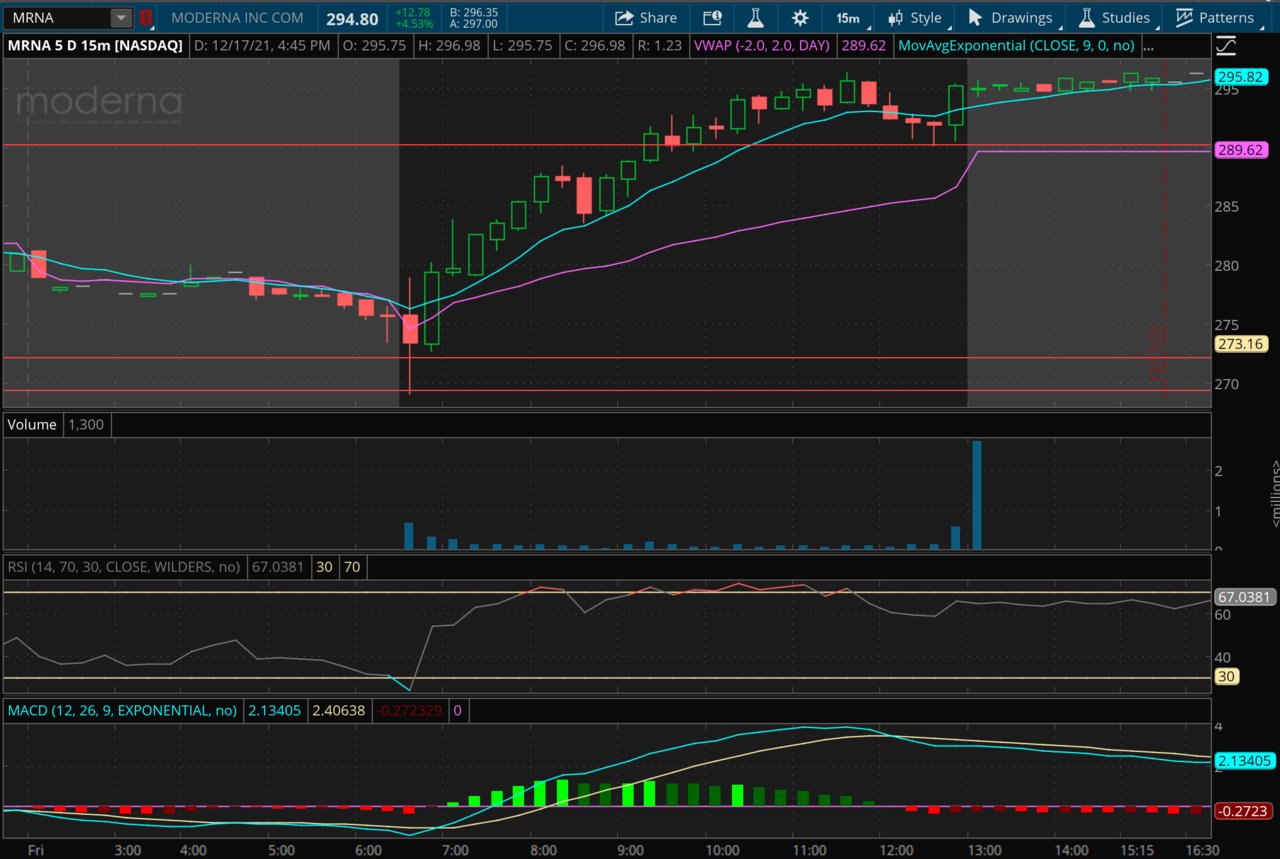Viewport: 1280px width, 859px height.
Task: Click the percent change +4.53%
Action: [412, 25]
